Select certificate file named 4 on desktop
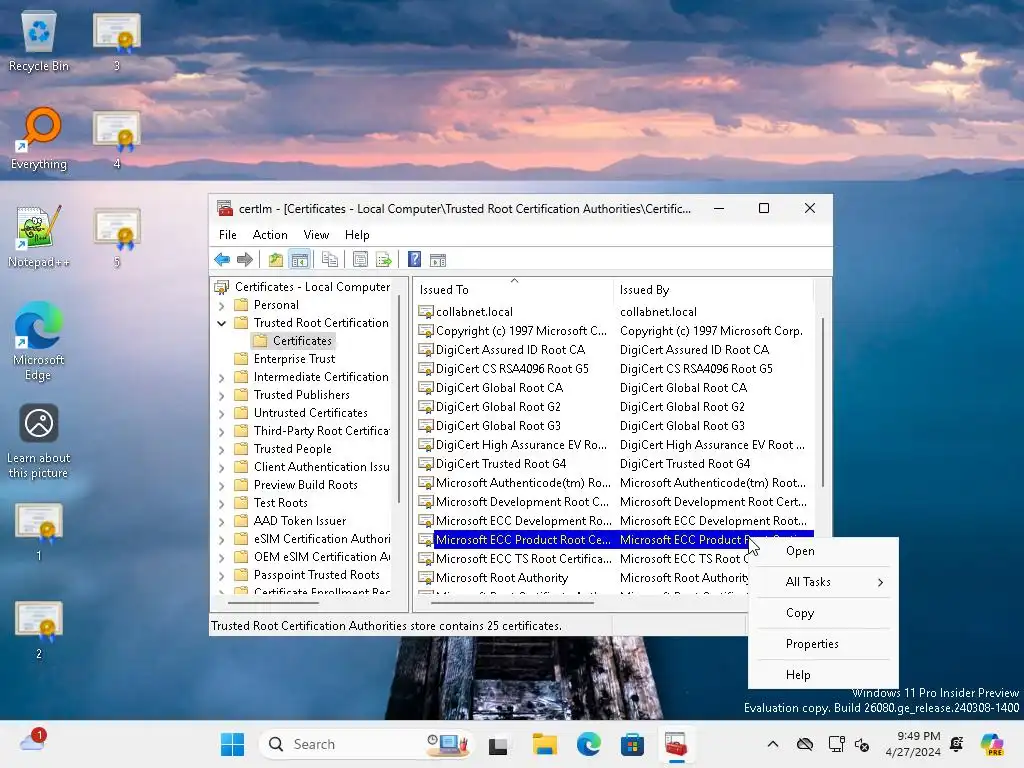This screenshot has width=1024, height=768. pyautogui.click(x=117, y=138)
